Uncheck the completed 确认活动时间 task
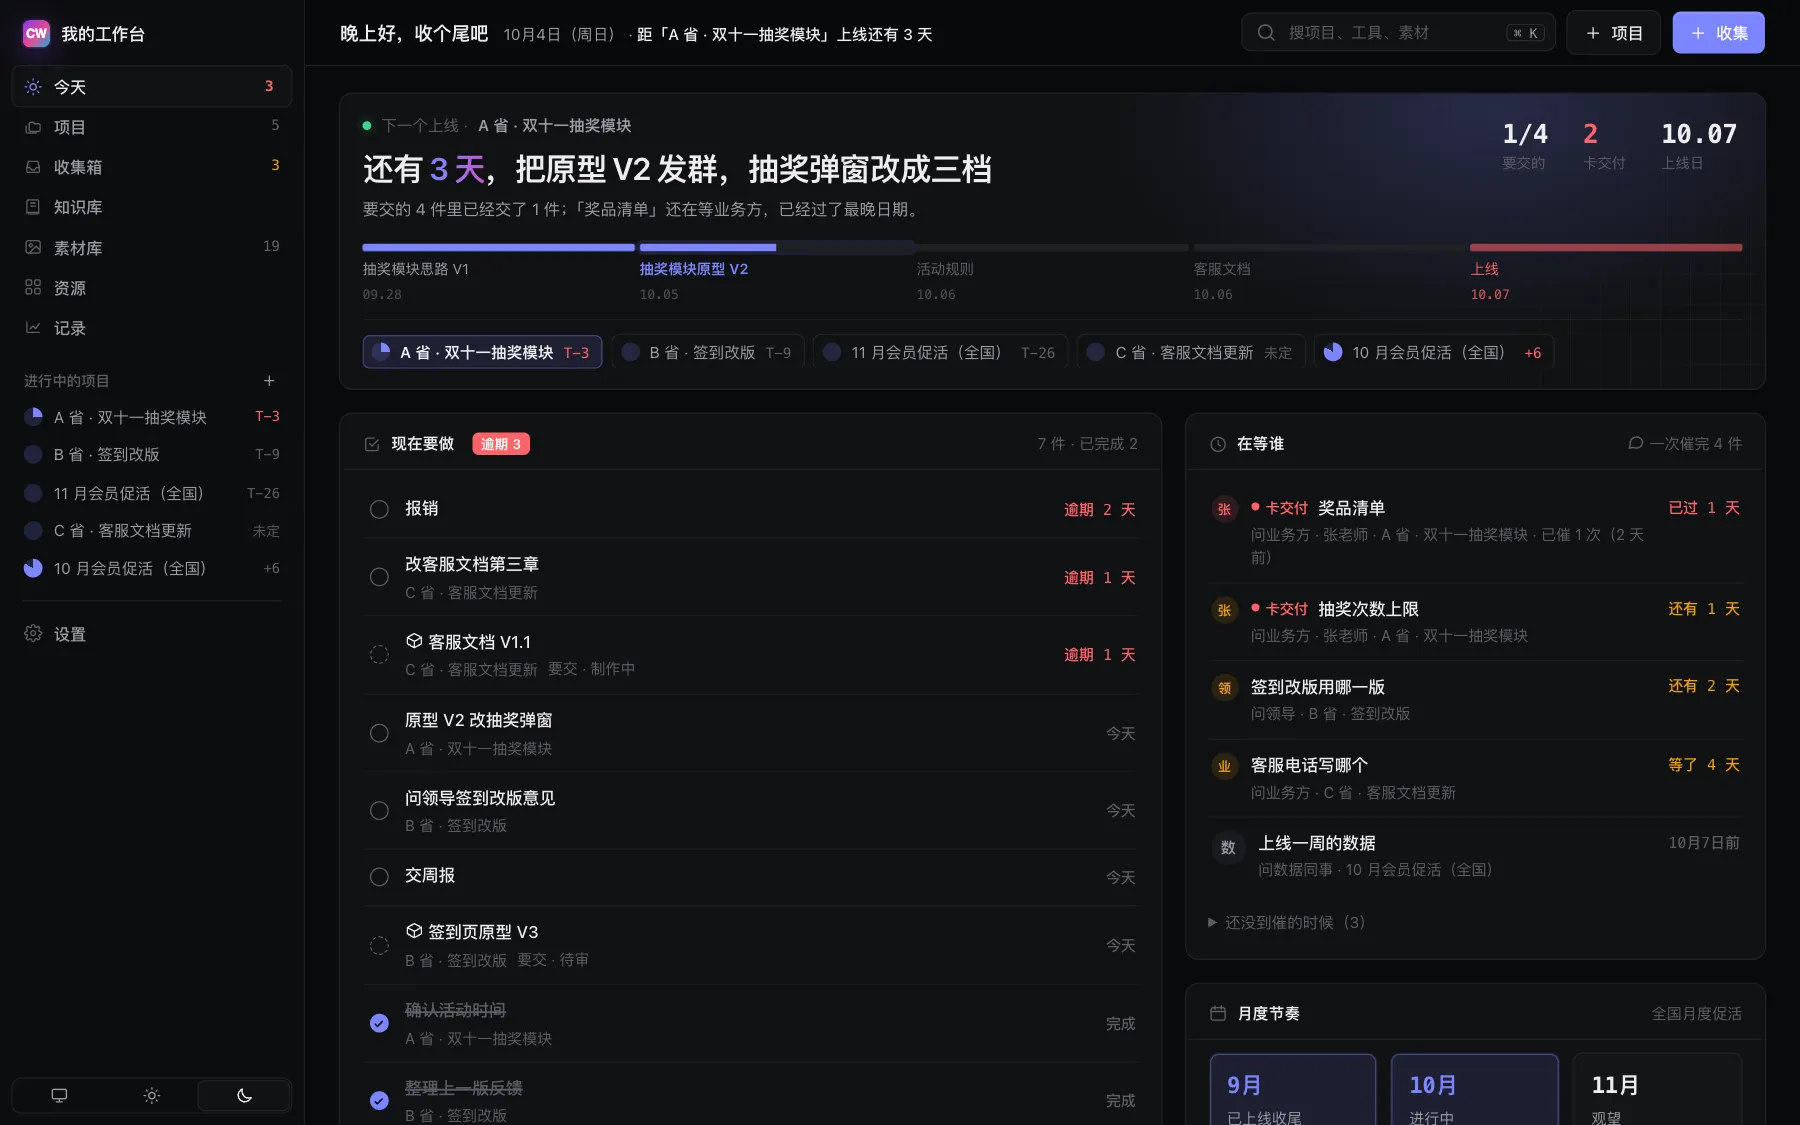Image resolution: width=1800 pixels, height=1125 pixels. pos(379,1023)
